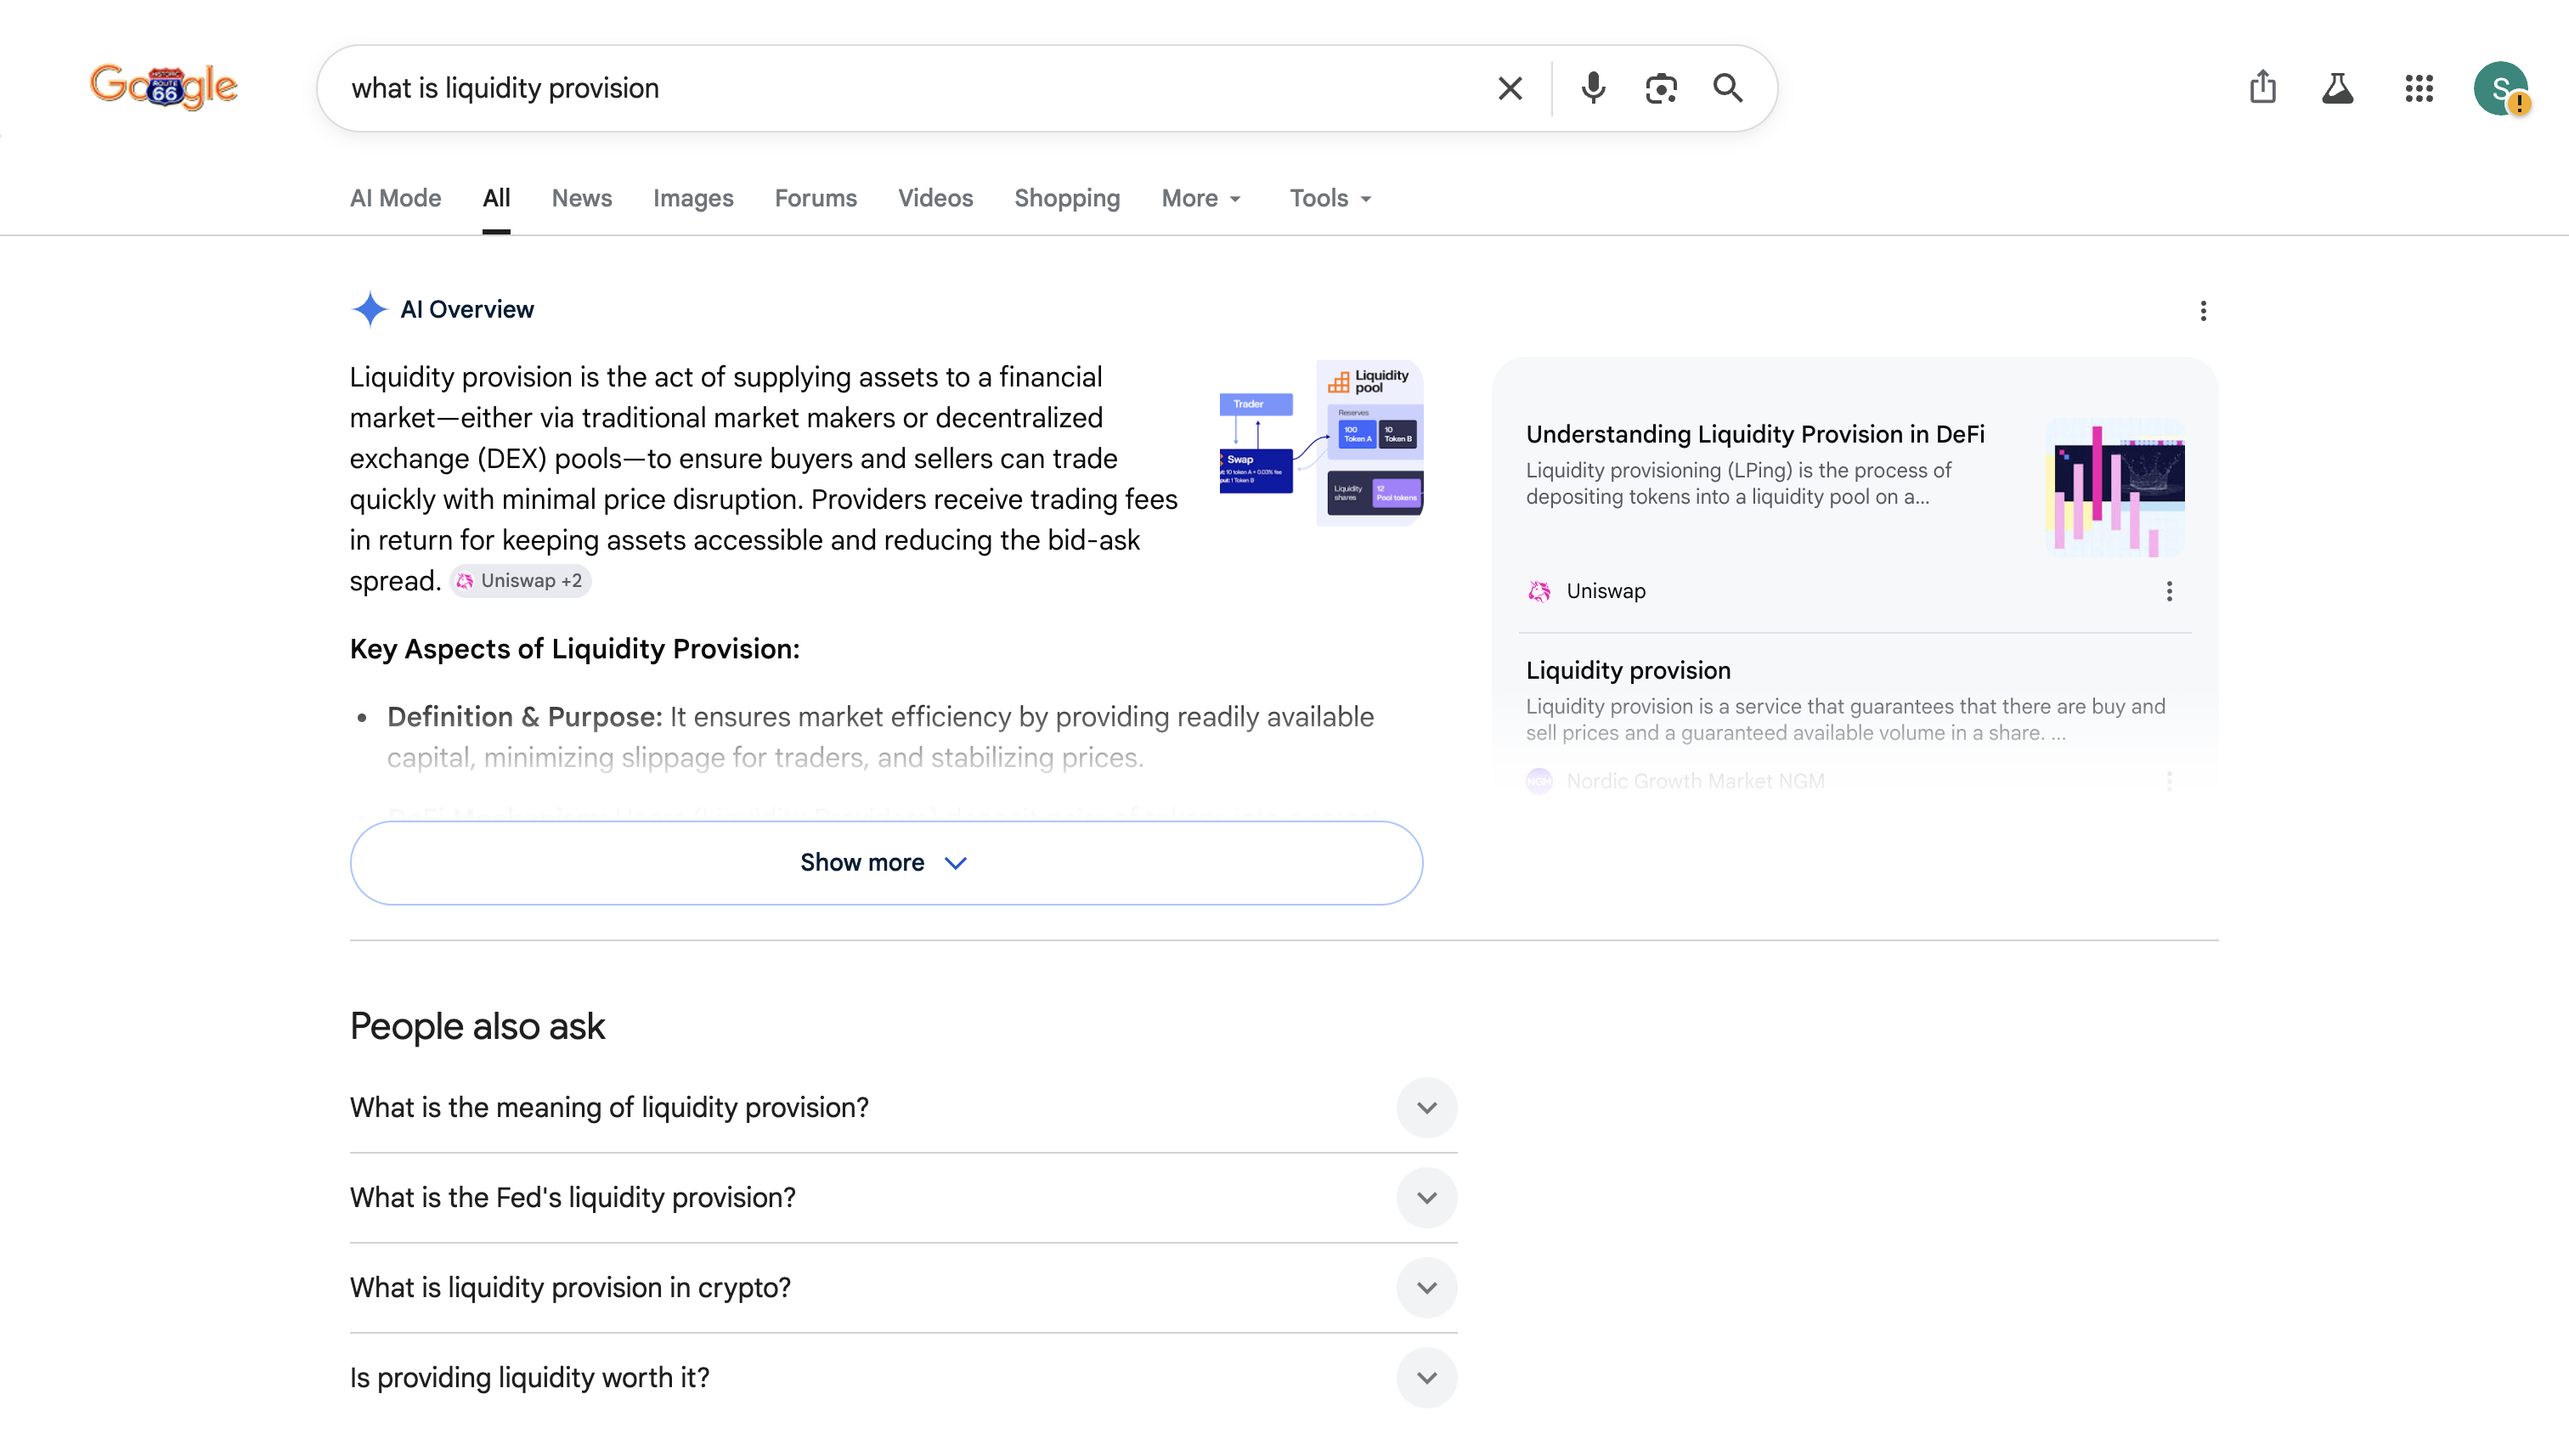Image resolution: width=2569 pixels, height=1456 pixels.
Task: Click the Uniswap favicon in source card
Action: click(1539, 591)
